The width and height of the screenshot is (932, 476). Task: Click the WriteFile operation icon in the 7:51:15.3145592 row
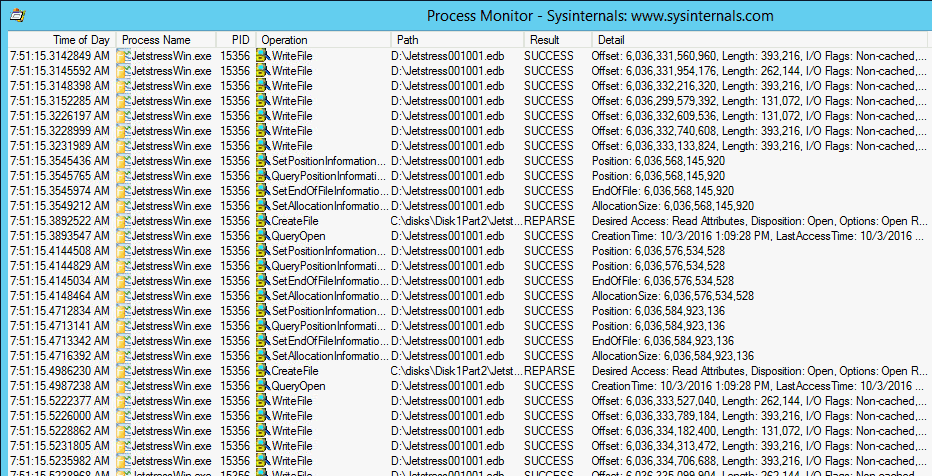(263, 71)
